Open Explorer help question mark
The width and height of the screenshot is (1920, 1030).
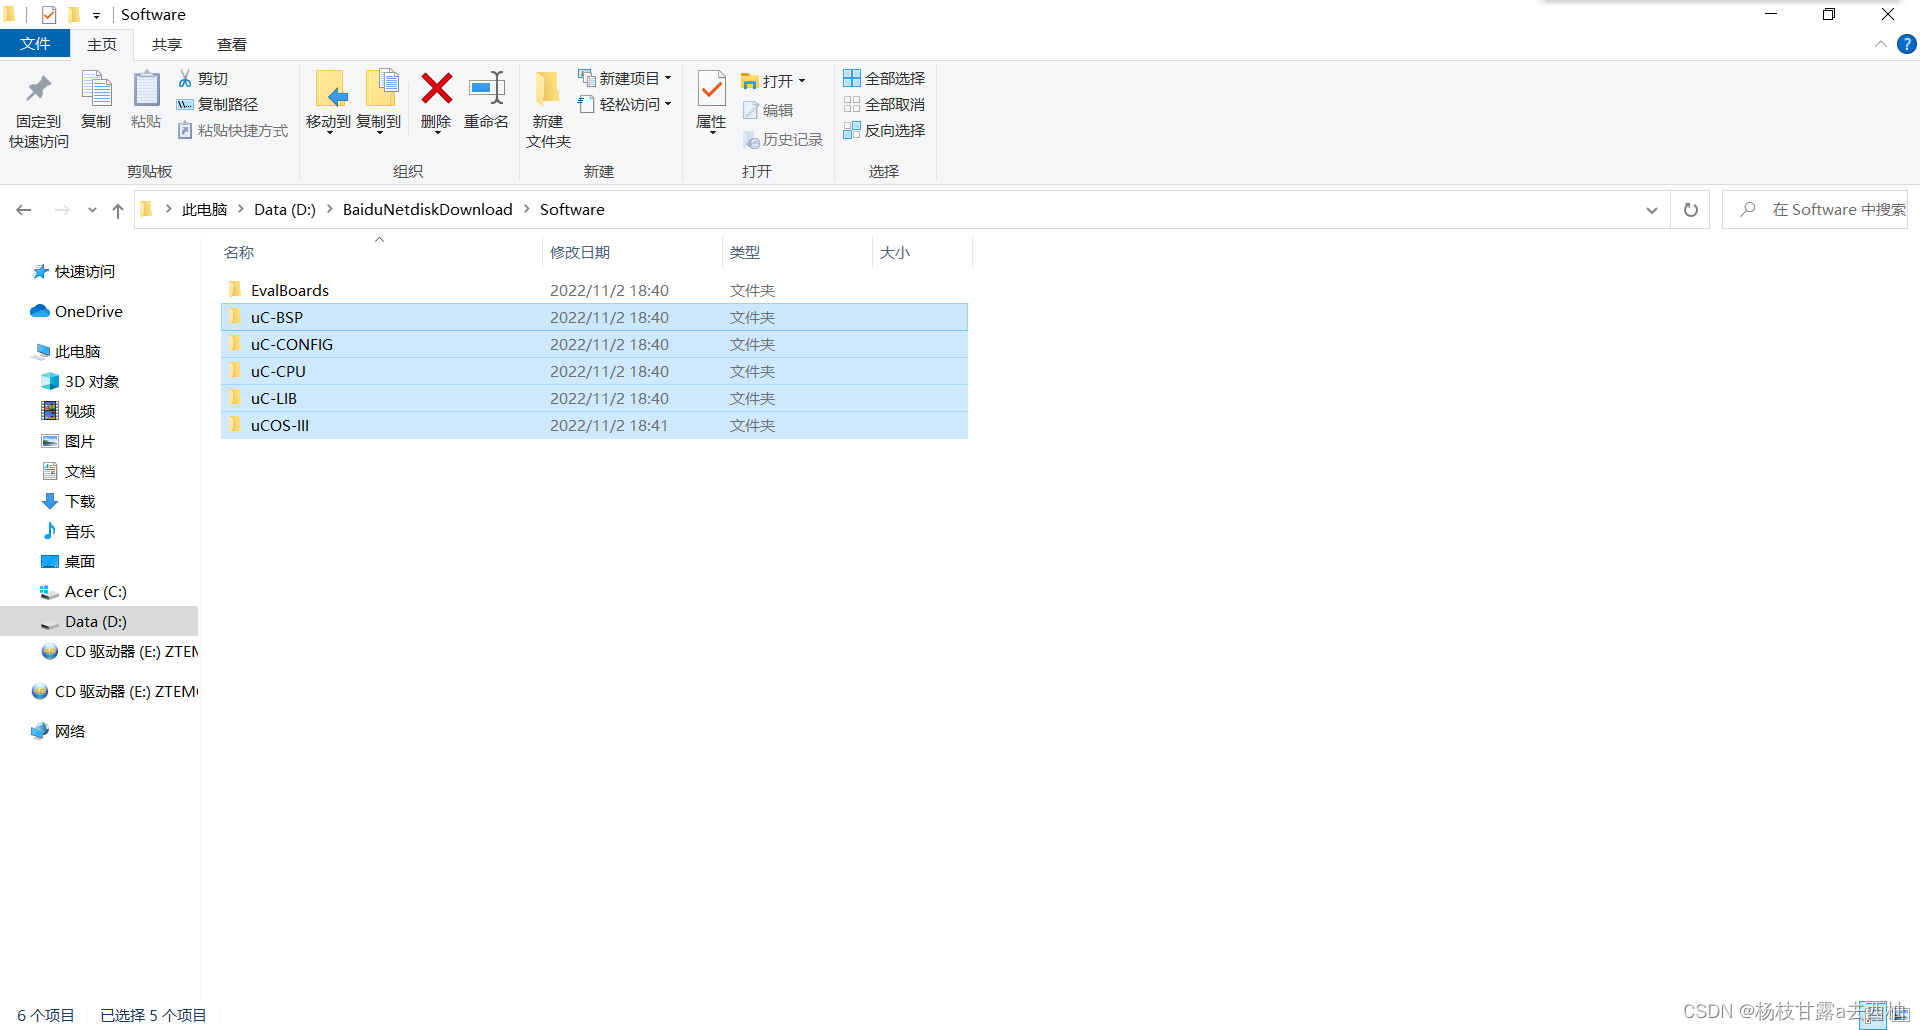1907,44
